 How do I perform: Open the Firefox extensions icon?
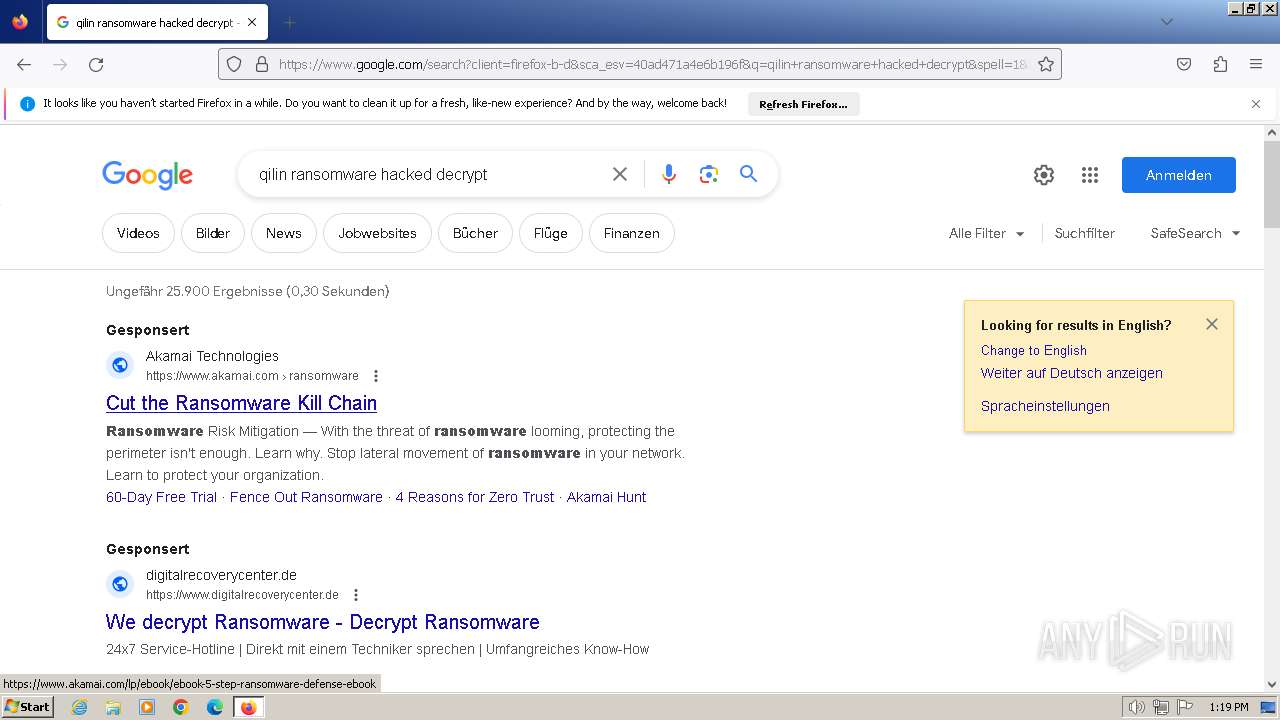coord(1220,64)
